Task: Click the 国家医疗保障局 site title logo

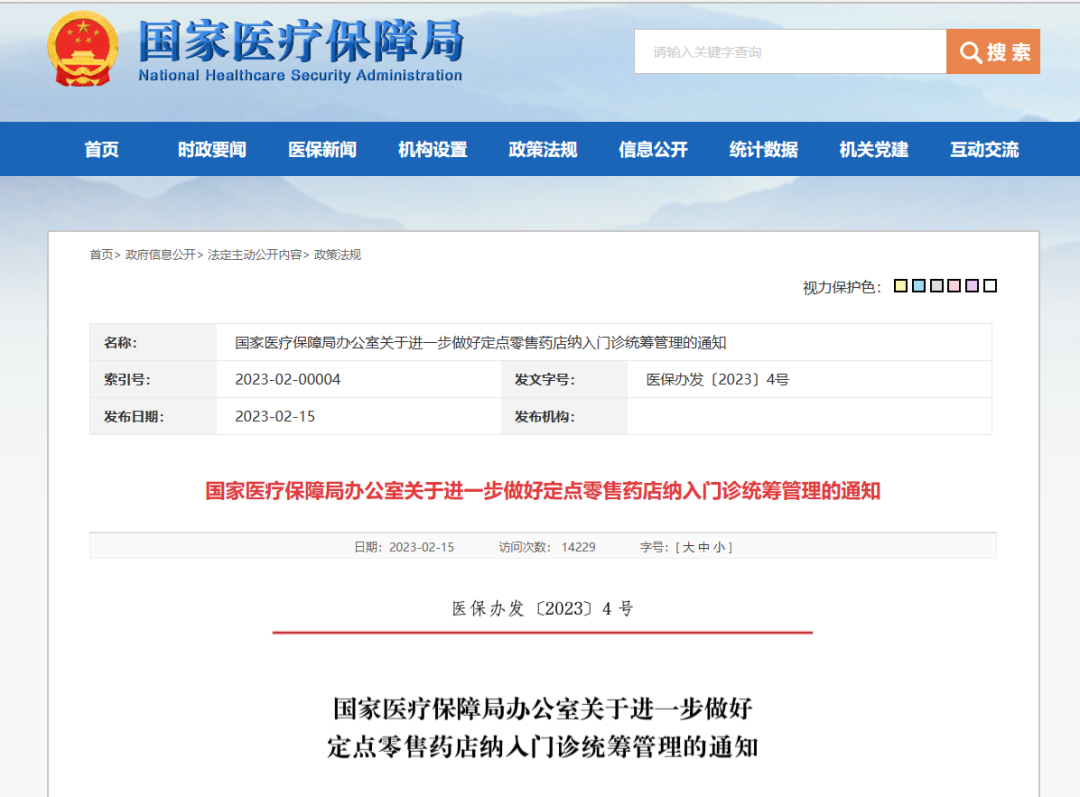Action: [x=301, y=50]
